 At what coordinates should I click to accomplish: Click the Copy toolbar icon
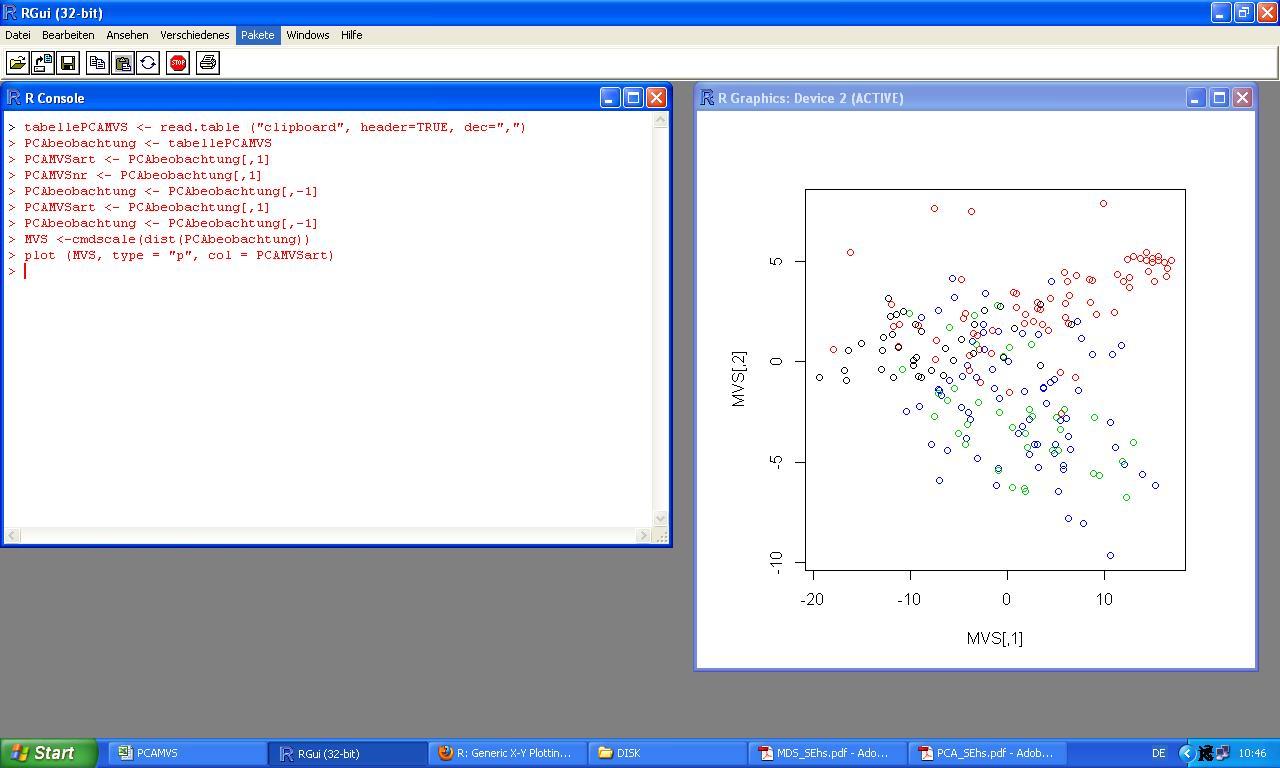point(97,63)
